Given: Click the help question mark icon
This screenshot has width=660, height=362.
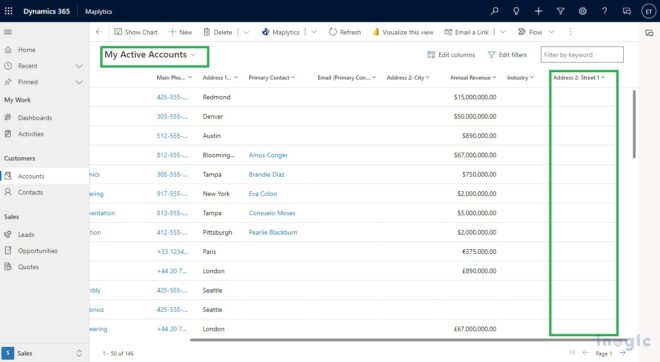Looking at the screenshot, I should coord(604,11).
